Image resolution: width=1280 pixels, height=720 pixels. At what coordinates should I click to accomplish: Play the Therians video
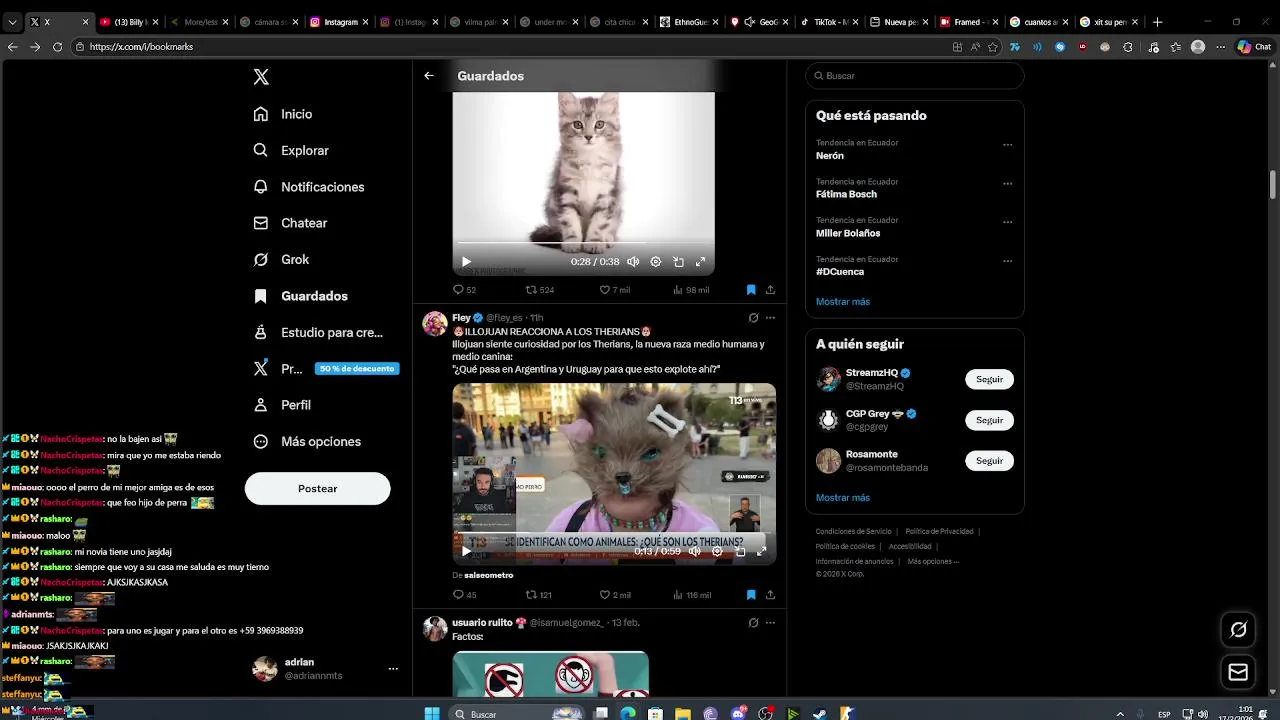466,551
